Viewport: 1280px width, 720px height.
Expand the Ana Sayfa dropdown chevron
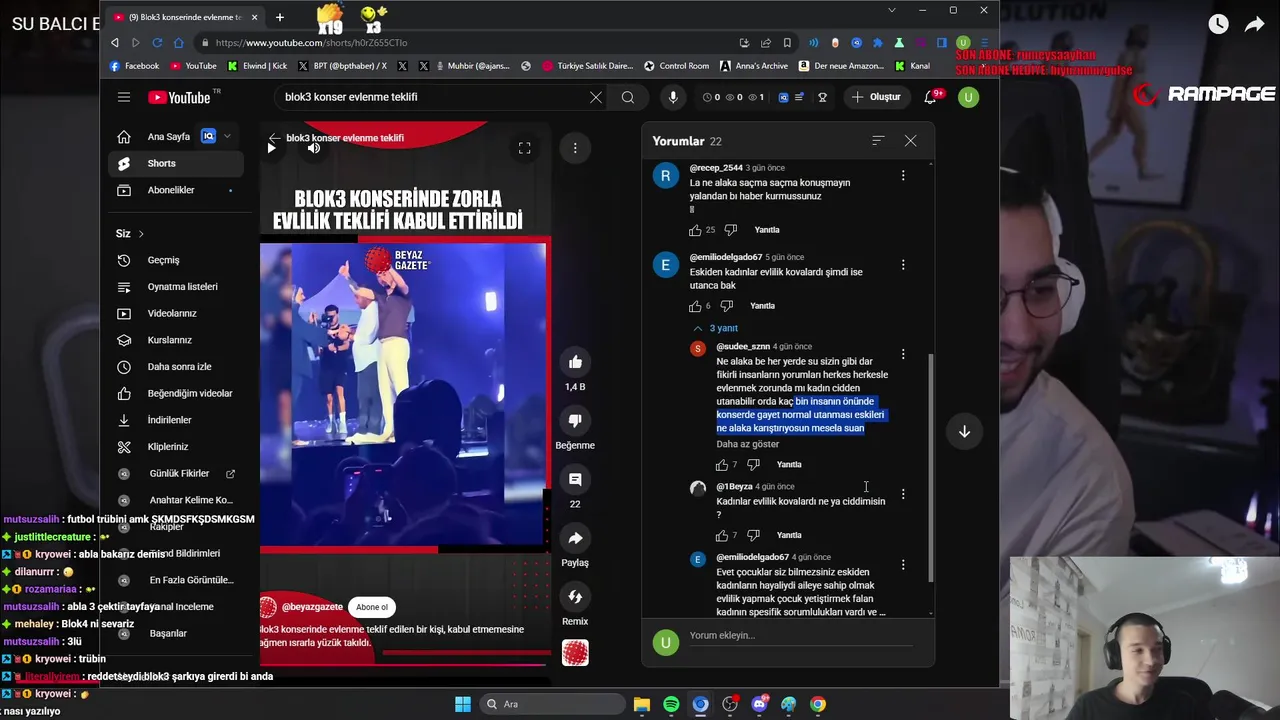point(227,136)
